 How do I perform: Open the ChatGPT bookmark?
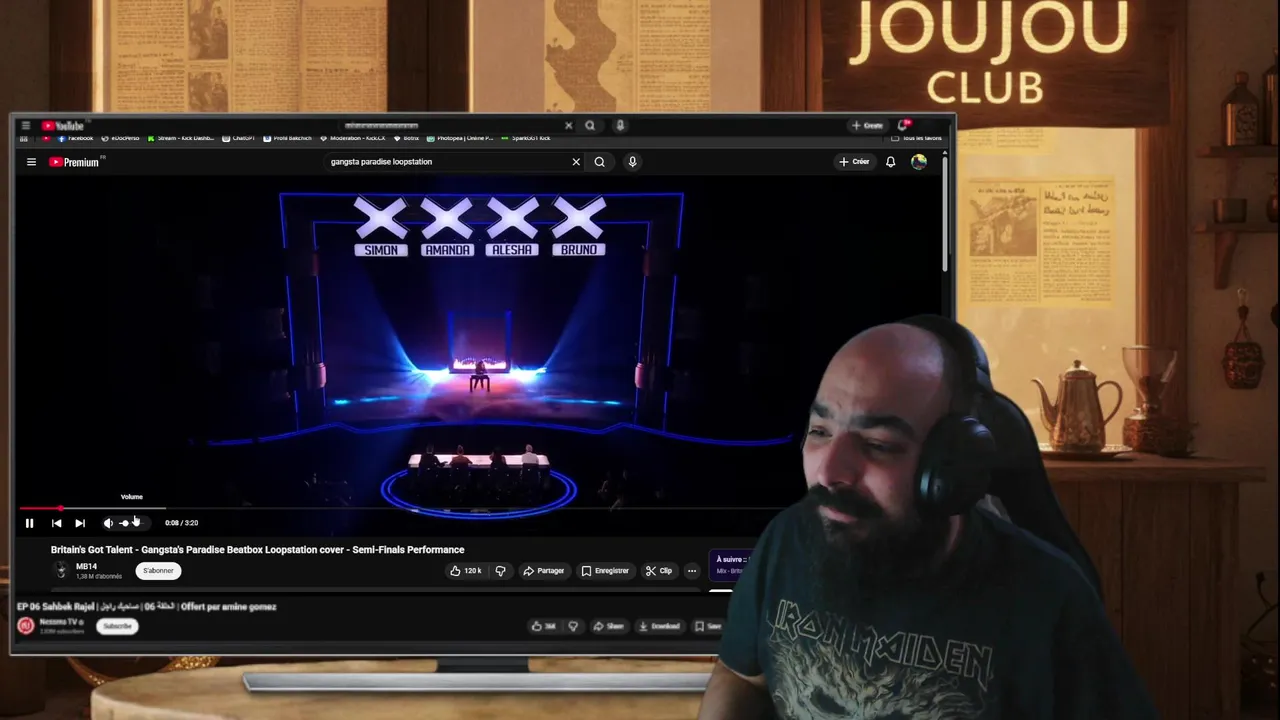click(239, 138)
